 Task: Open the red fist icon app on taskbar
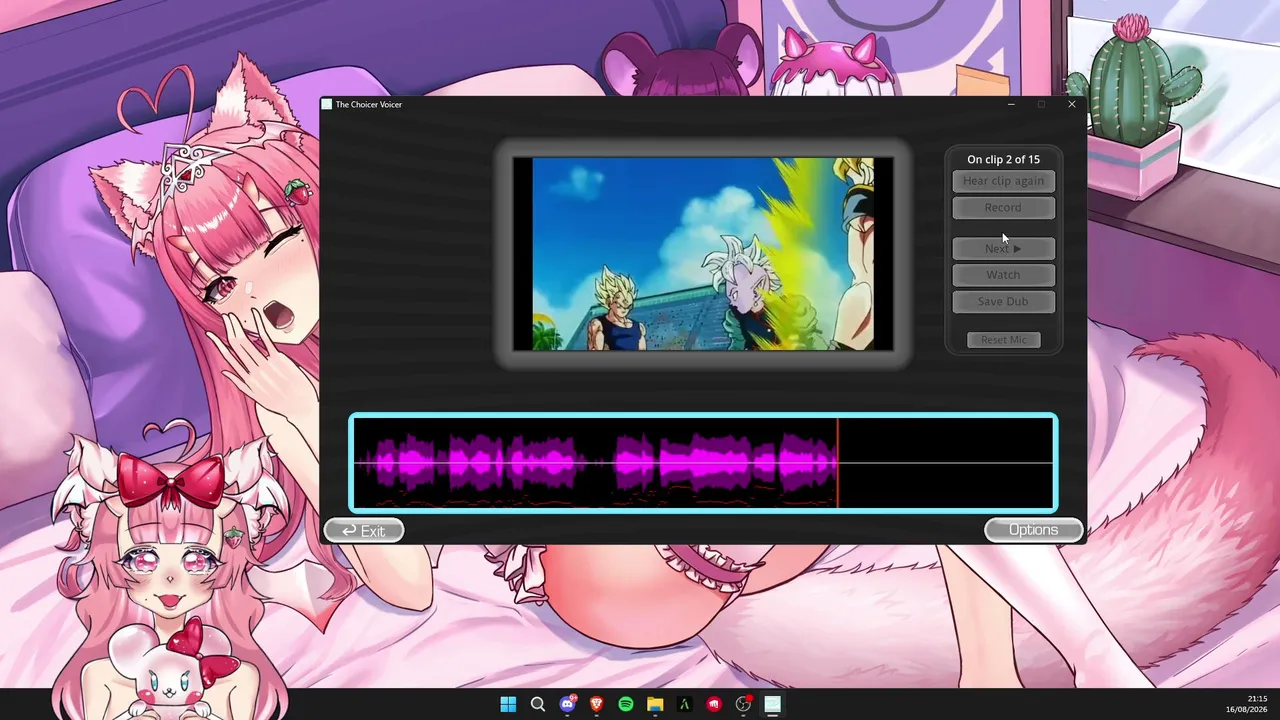tap(714, 704)
